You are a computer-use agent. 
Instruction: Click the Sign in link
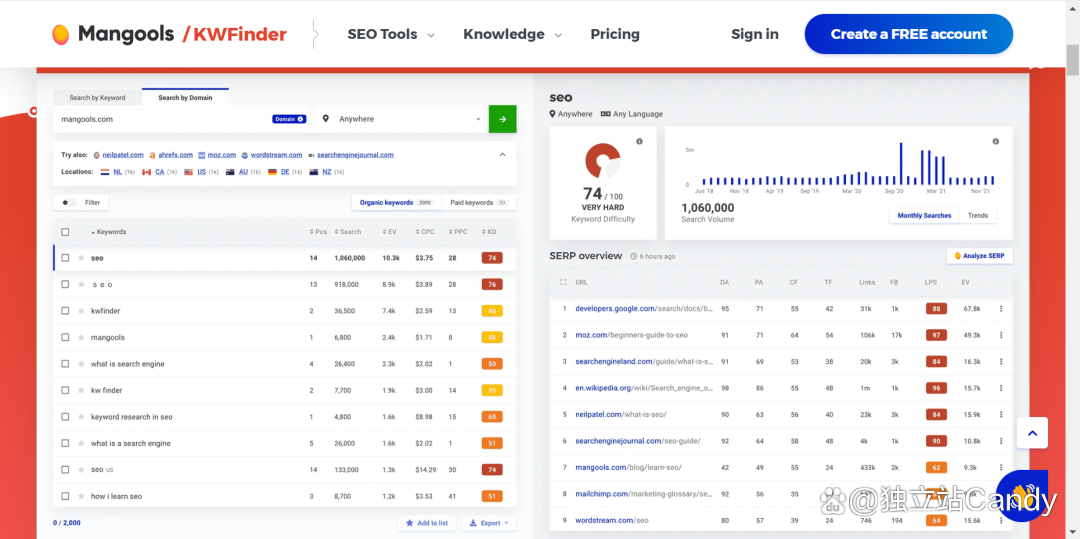755,34
